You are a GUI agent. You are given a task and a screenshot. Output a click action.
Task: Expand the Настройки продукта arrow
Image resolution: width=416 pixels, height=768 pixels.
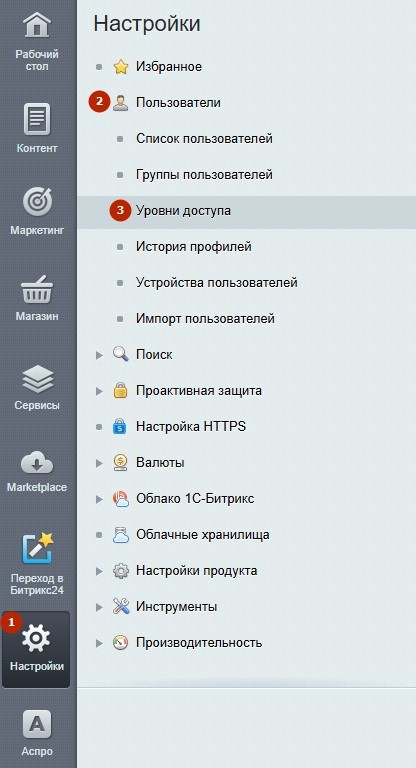point(99,571)
